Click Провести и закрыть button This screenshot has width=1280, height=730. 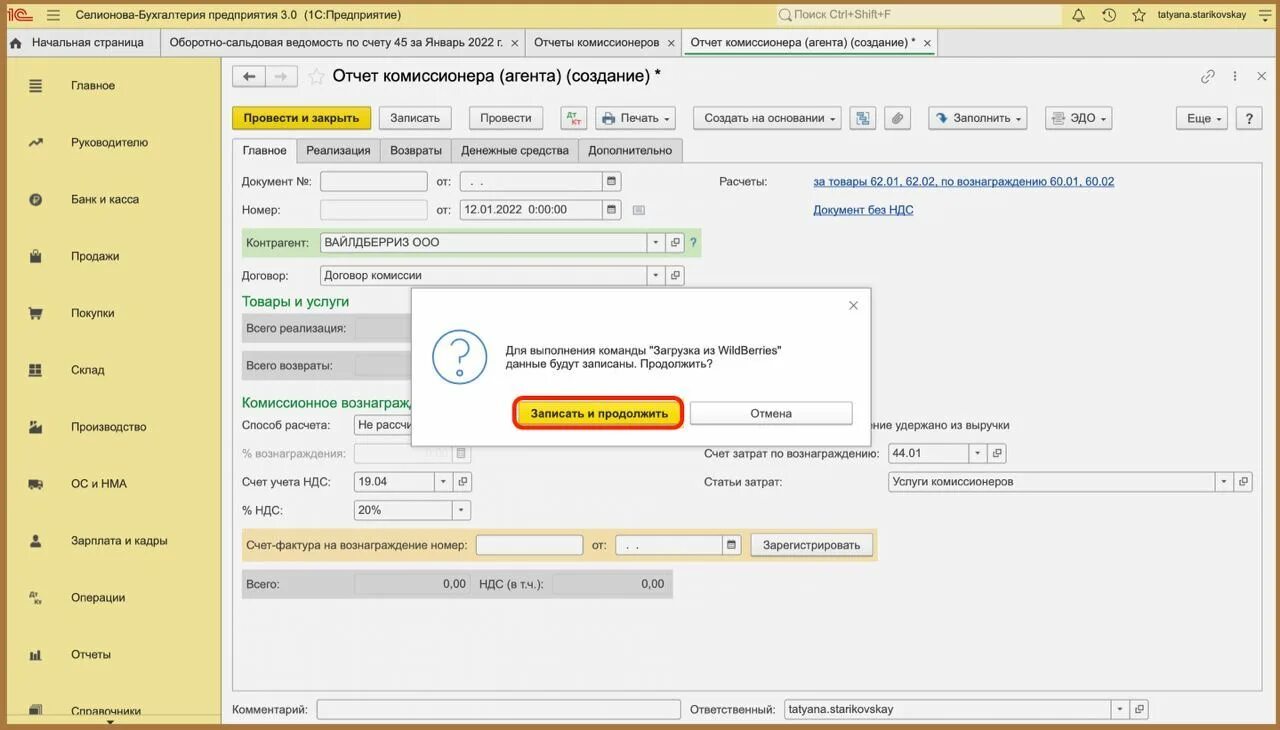pos(301,118)
